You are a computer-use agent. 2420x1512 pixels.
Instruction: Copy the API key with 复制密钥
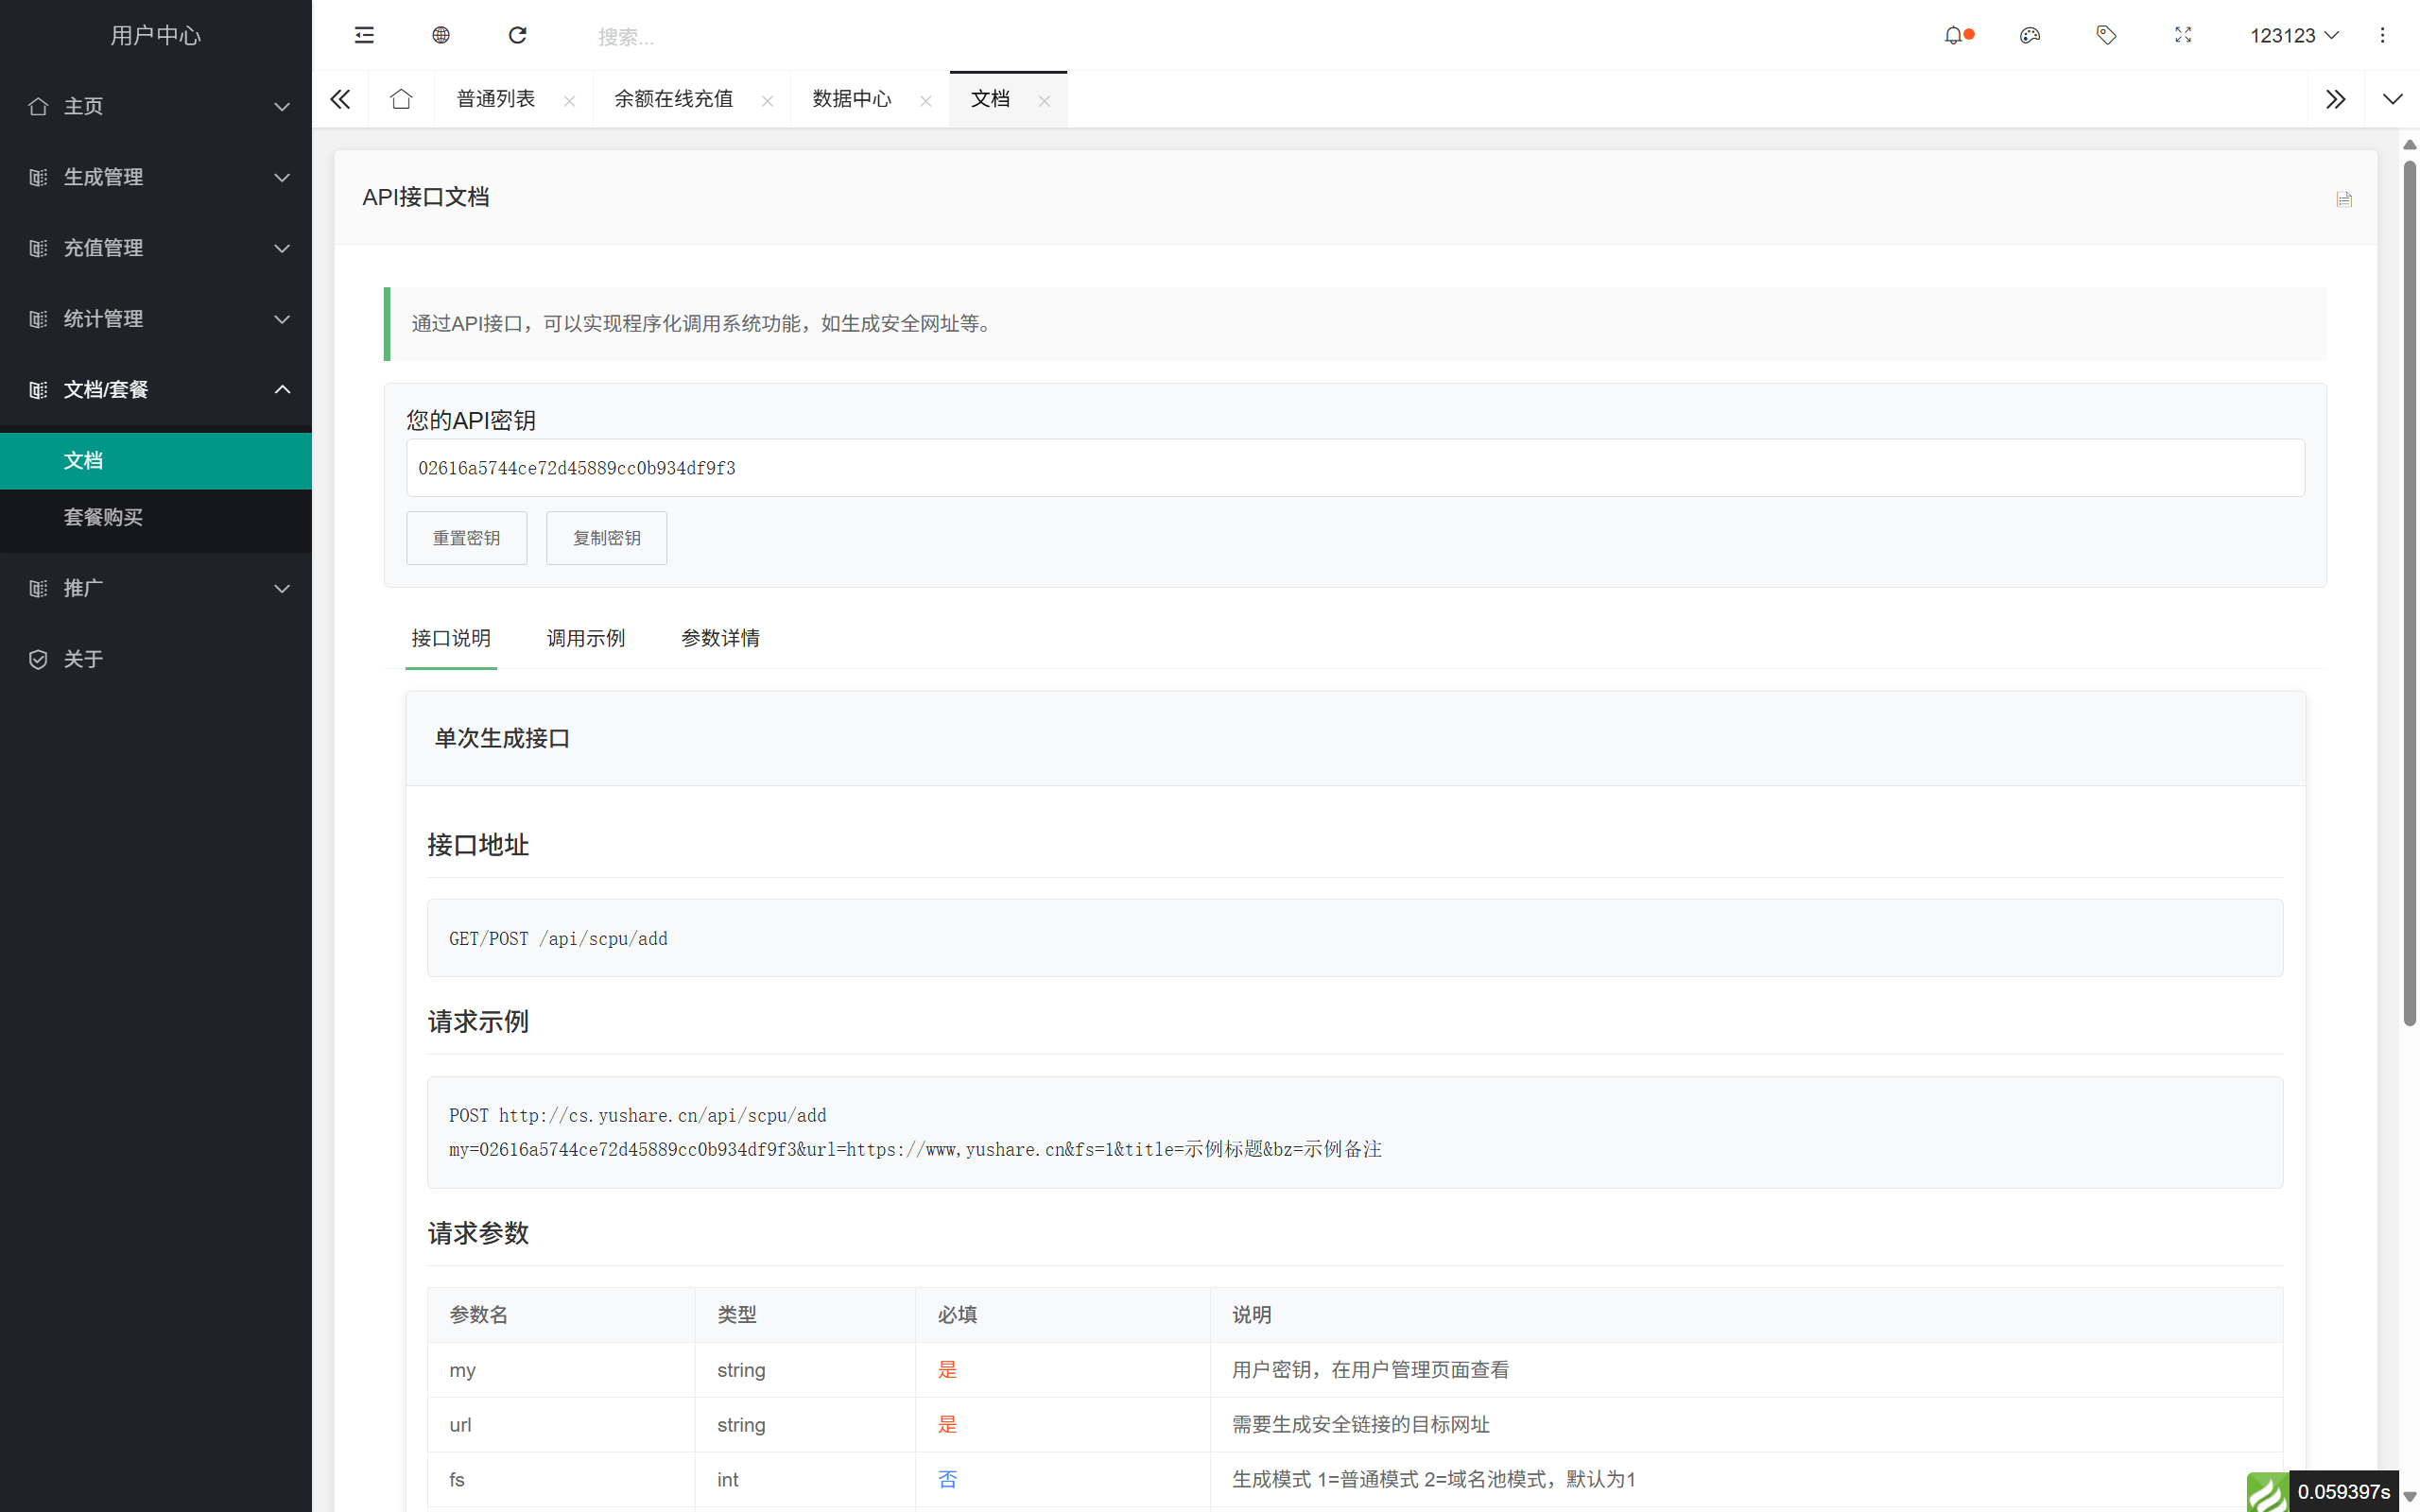point(606,537)
